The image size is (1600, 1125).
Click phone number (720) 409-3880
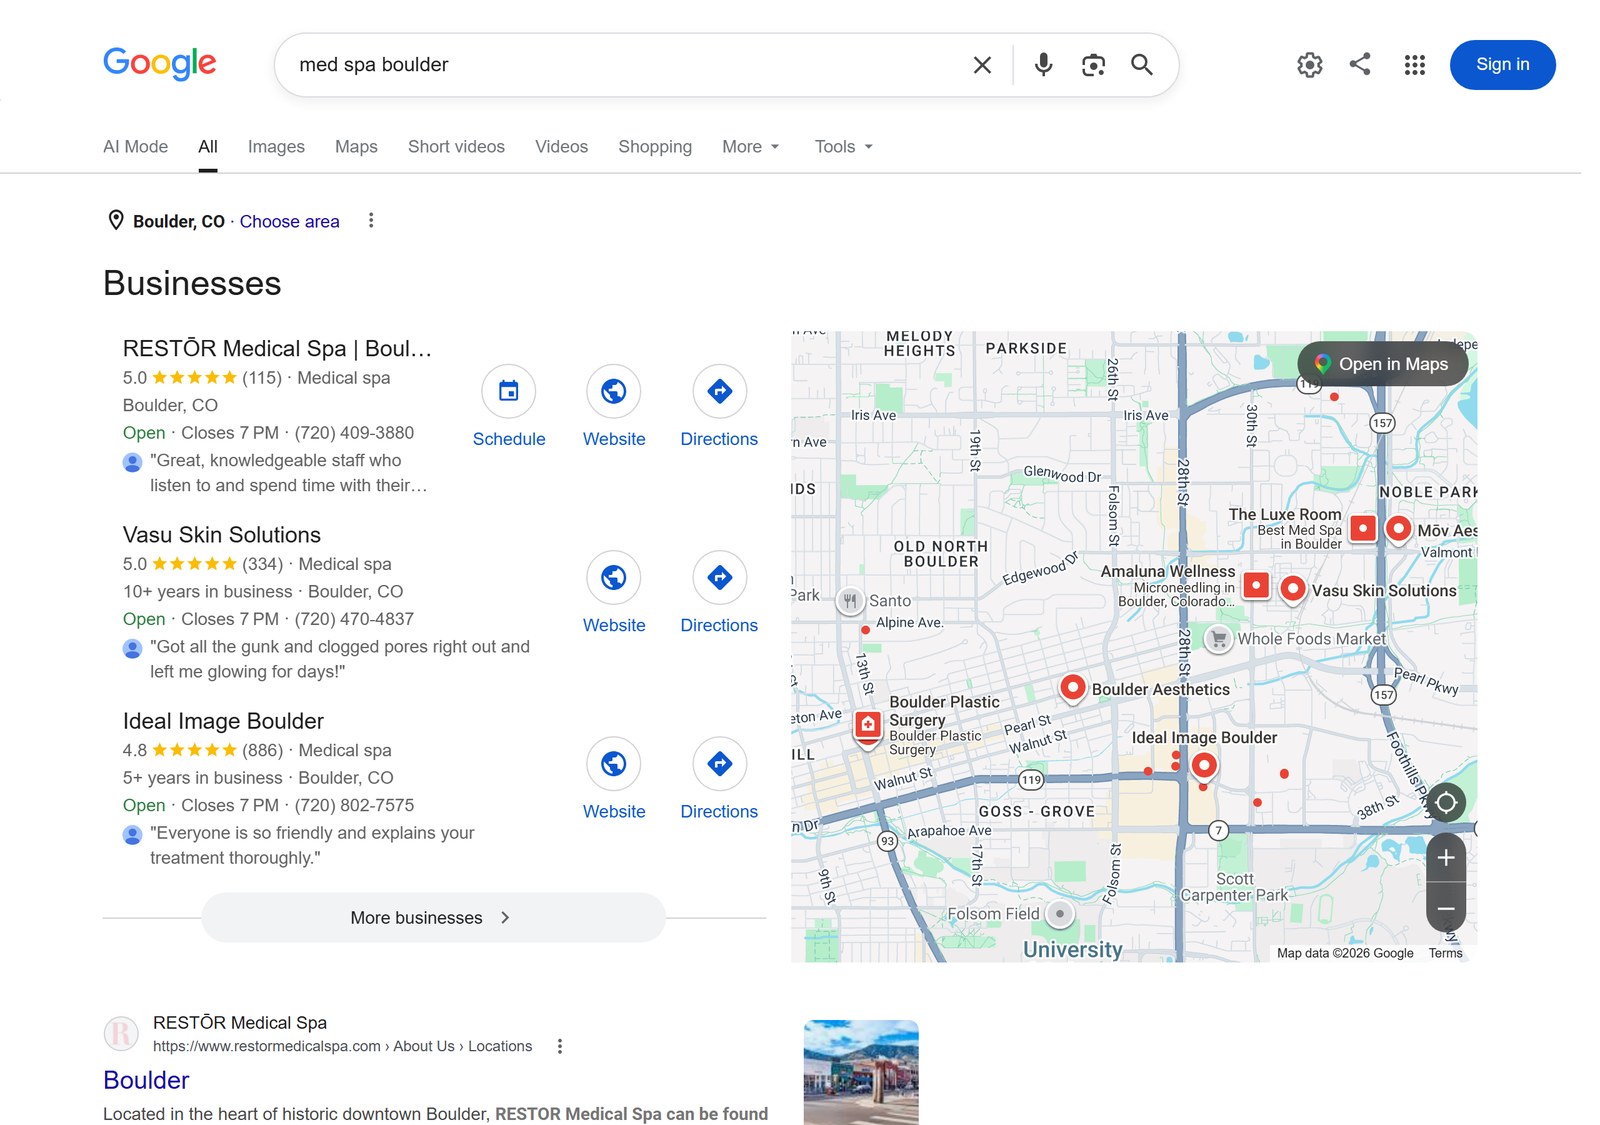[354, 433]
